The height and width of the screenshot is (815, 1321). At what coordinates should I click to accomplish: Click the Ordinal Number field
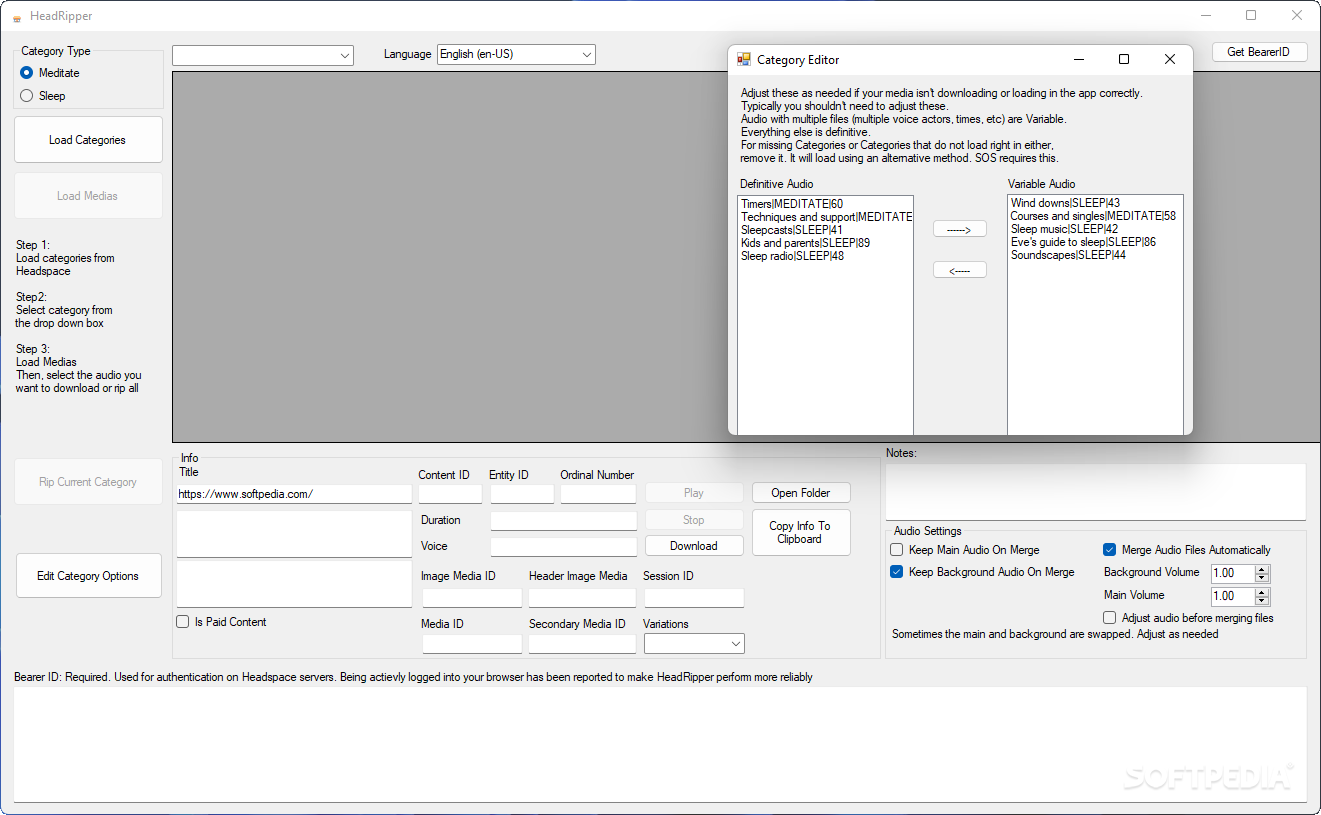[598, 494]
